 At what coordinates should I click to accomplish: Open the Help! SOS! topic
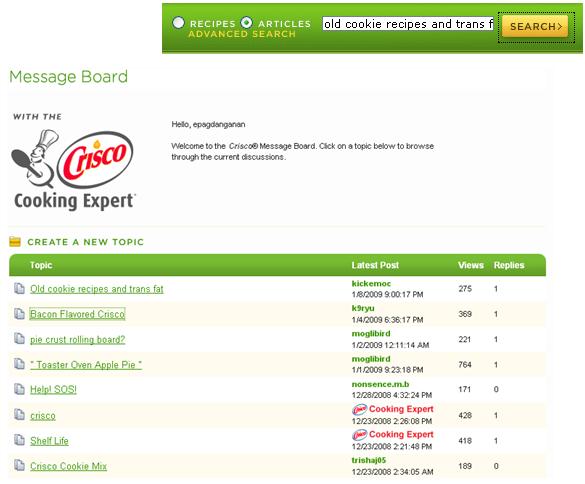pyautogui.click(x=53, y=390)
